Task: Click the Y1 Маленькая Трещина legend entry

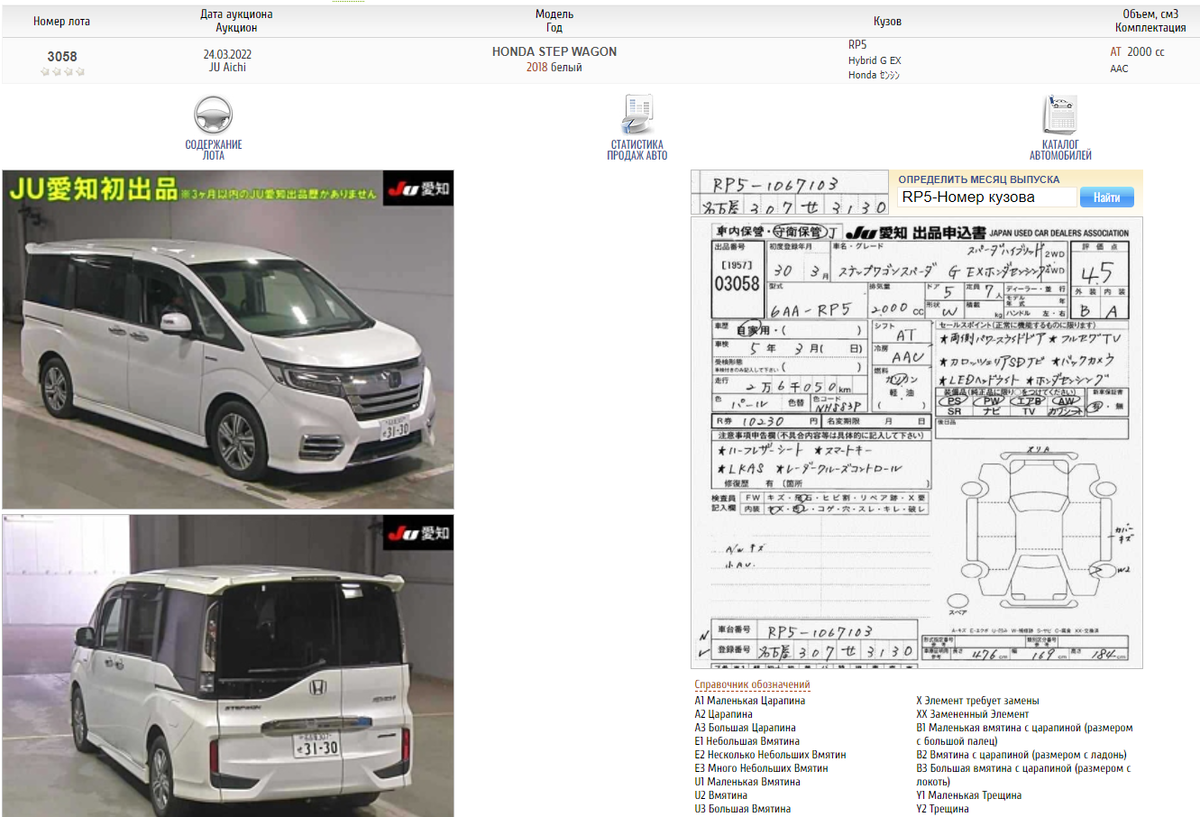Action: [x=969, y=796]
